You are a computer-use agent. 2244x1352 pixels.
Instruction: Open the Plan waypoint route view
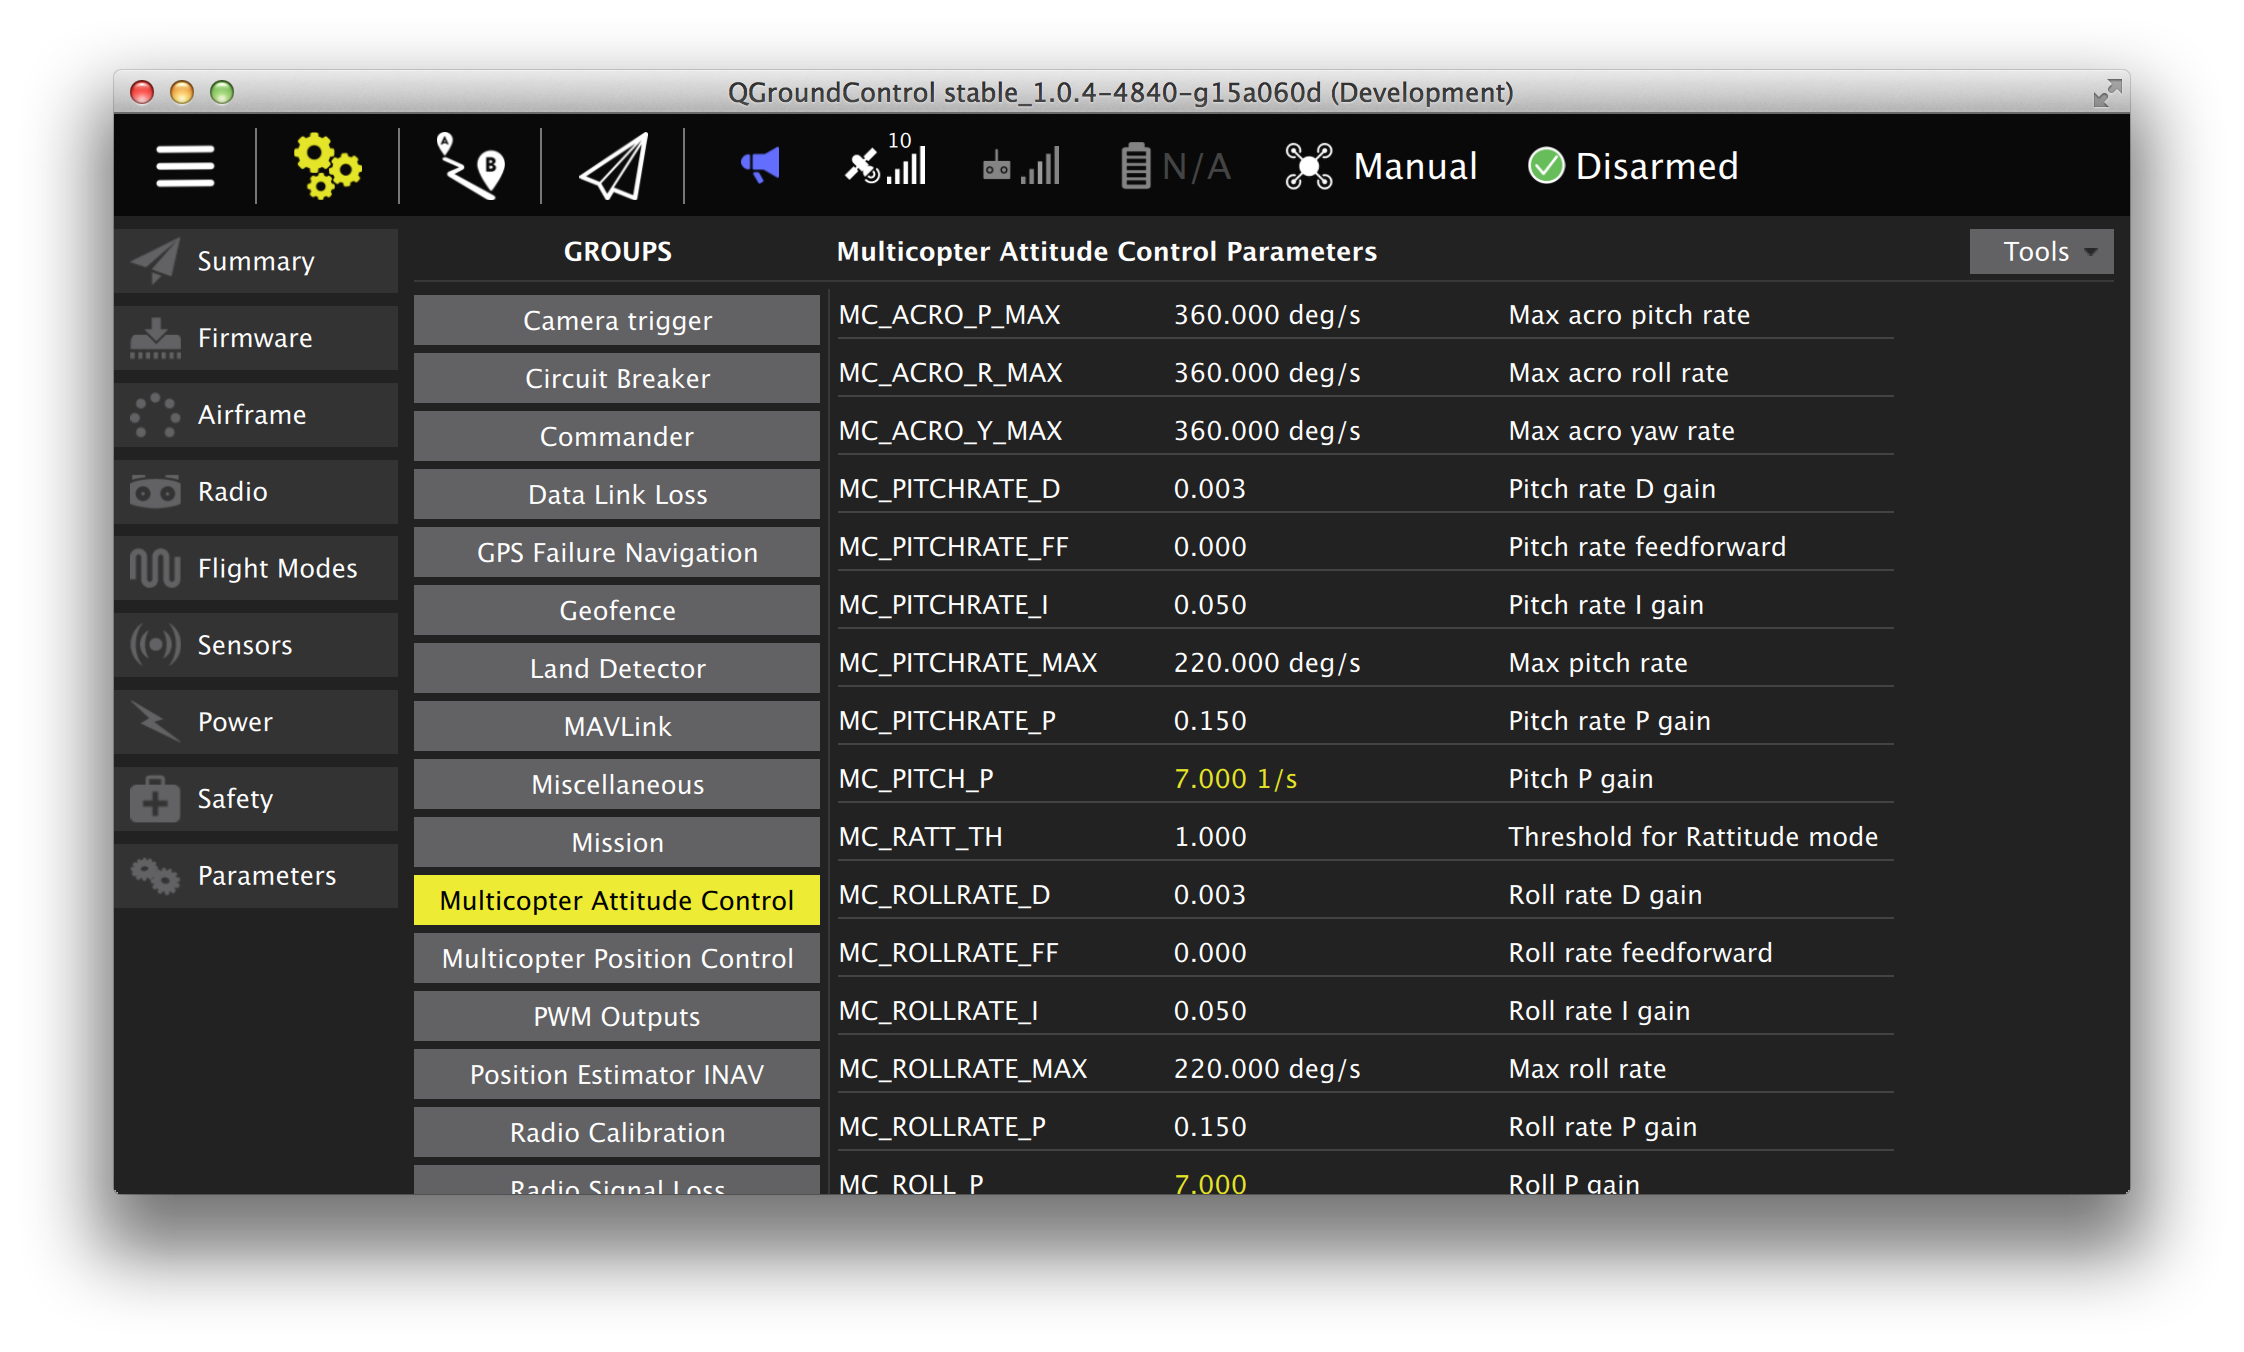point(470,166)
